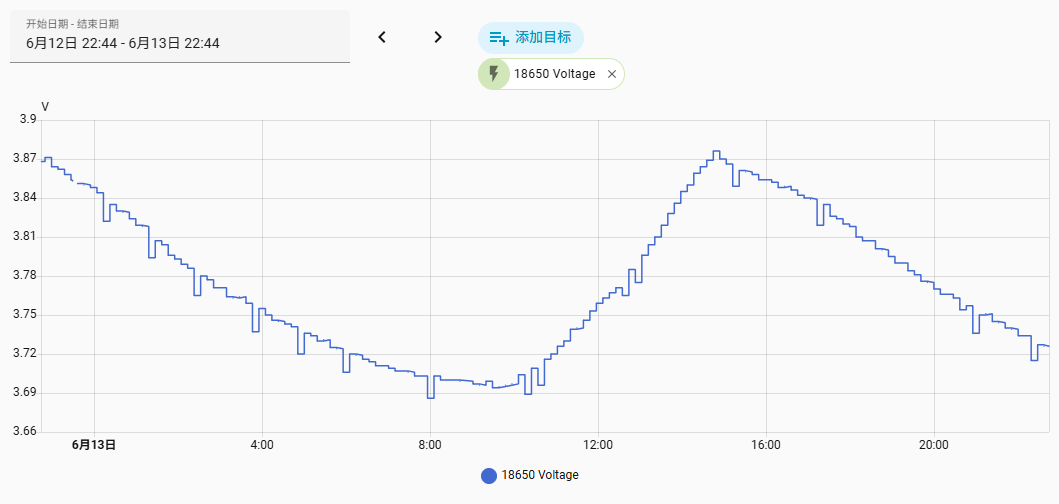
Task: Click the blue legend circle below chart
Action: 489,476
